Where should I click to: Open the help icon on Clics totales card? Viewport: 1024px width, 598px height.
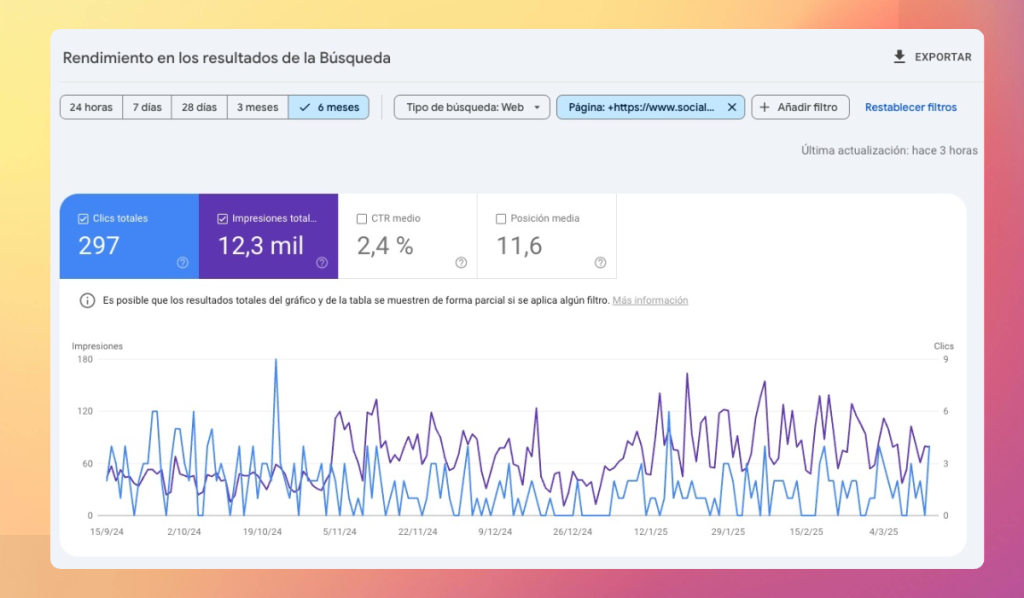click(x=182, y=261)
